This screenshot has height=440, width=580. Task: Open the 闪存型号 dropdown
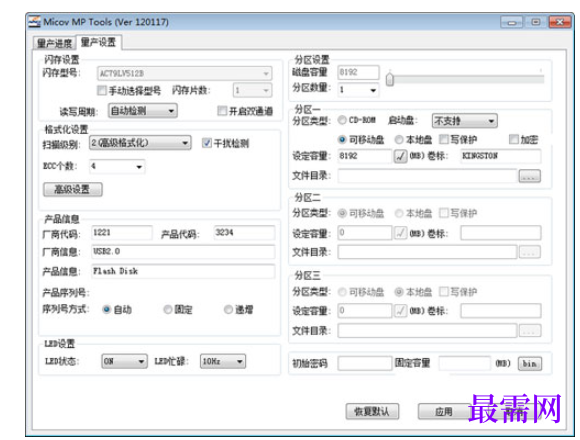[184, 73]
